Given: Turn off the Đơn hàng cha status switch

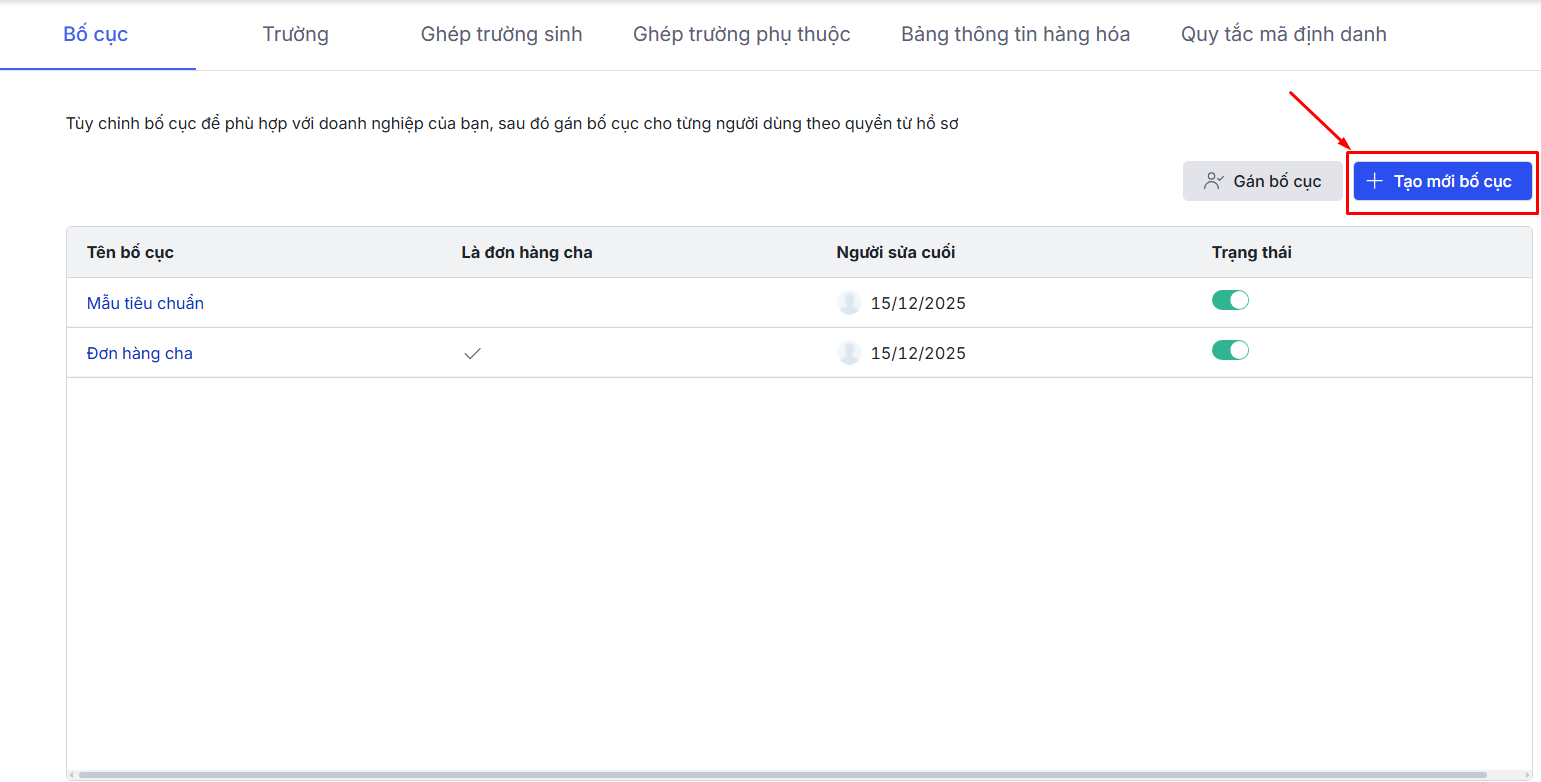Looking at the screenshot, I should 1230,351.
